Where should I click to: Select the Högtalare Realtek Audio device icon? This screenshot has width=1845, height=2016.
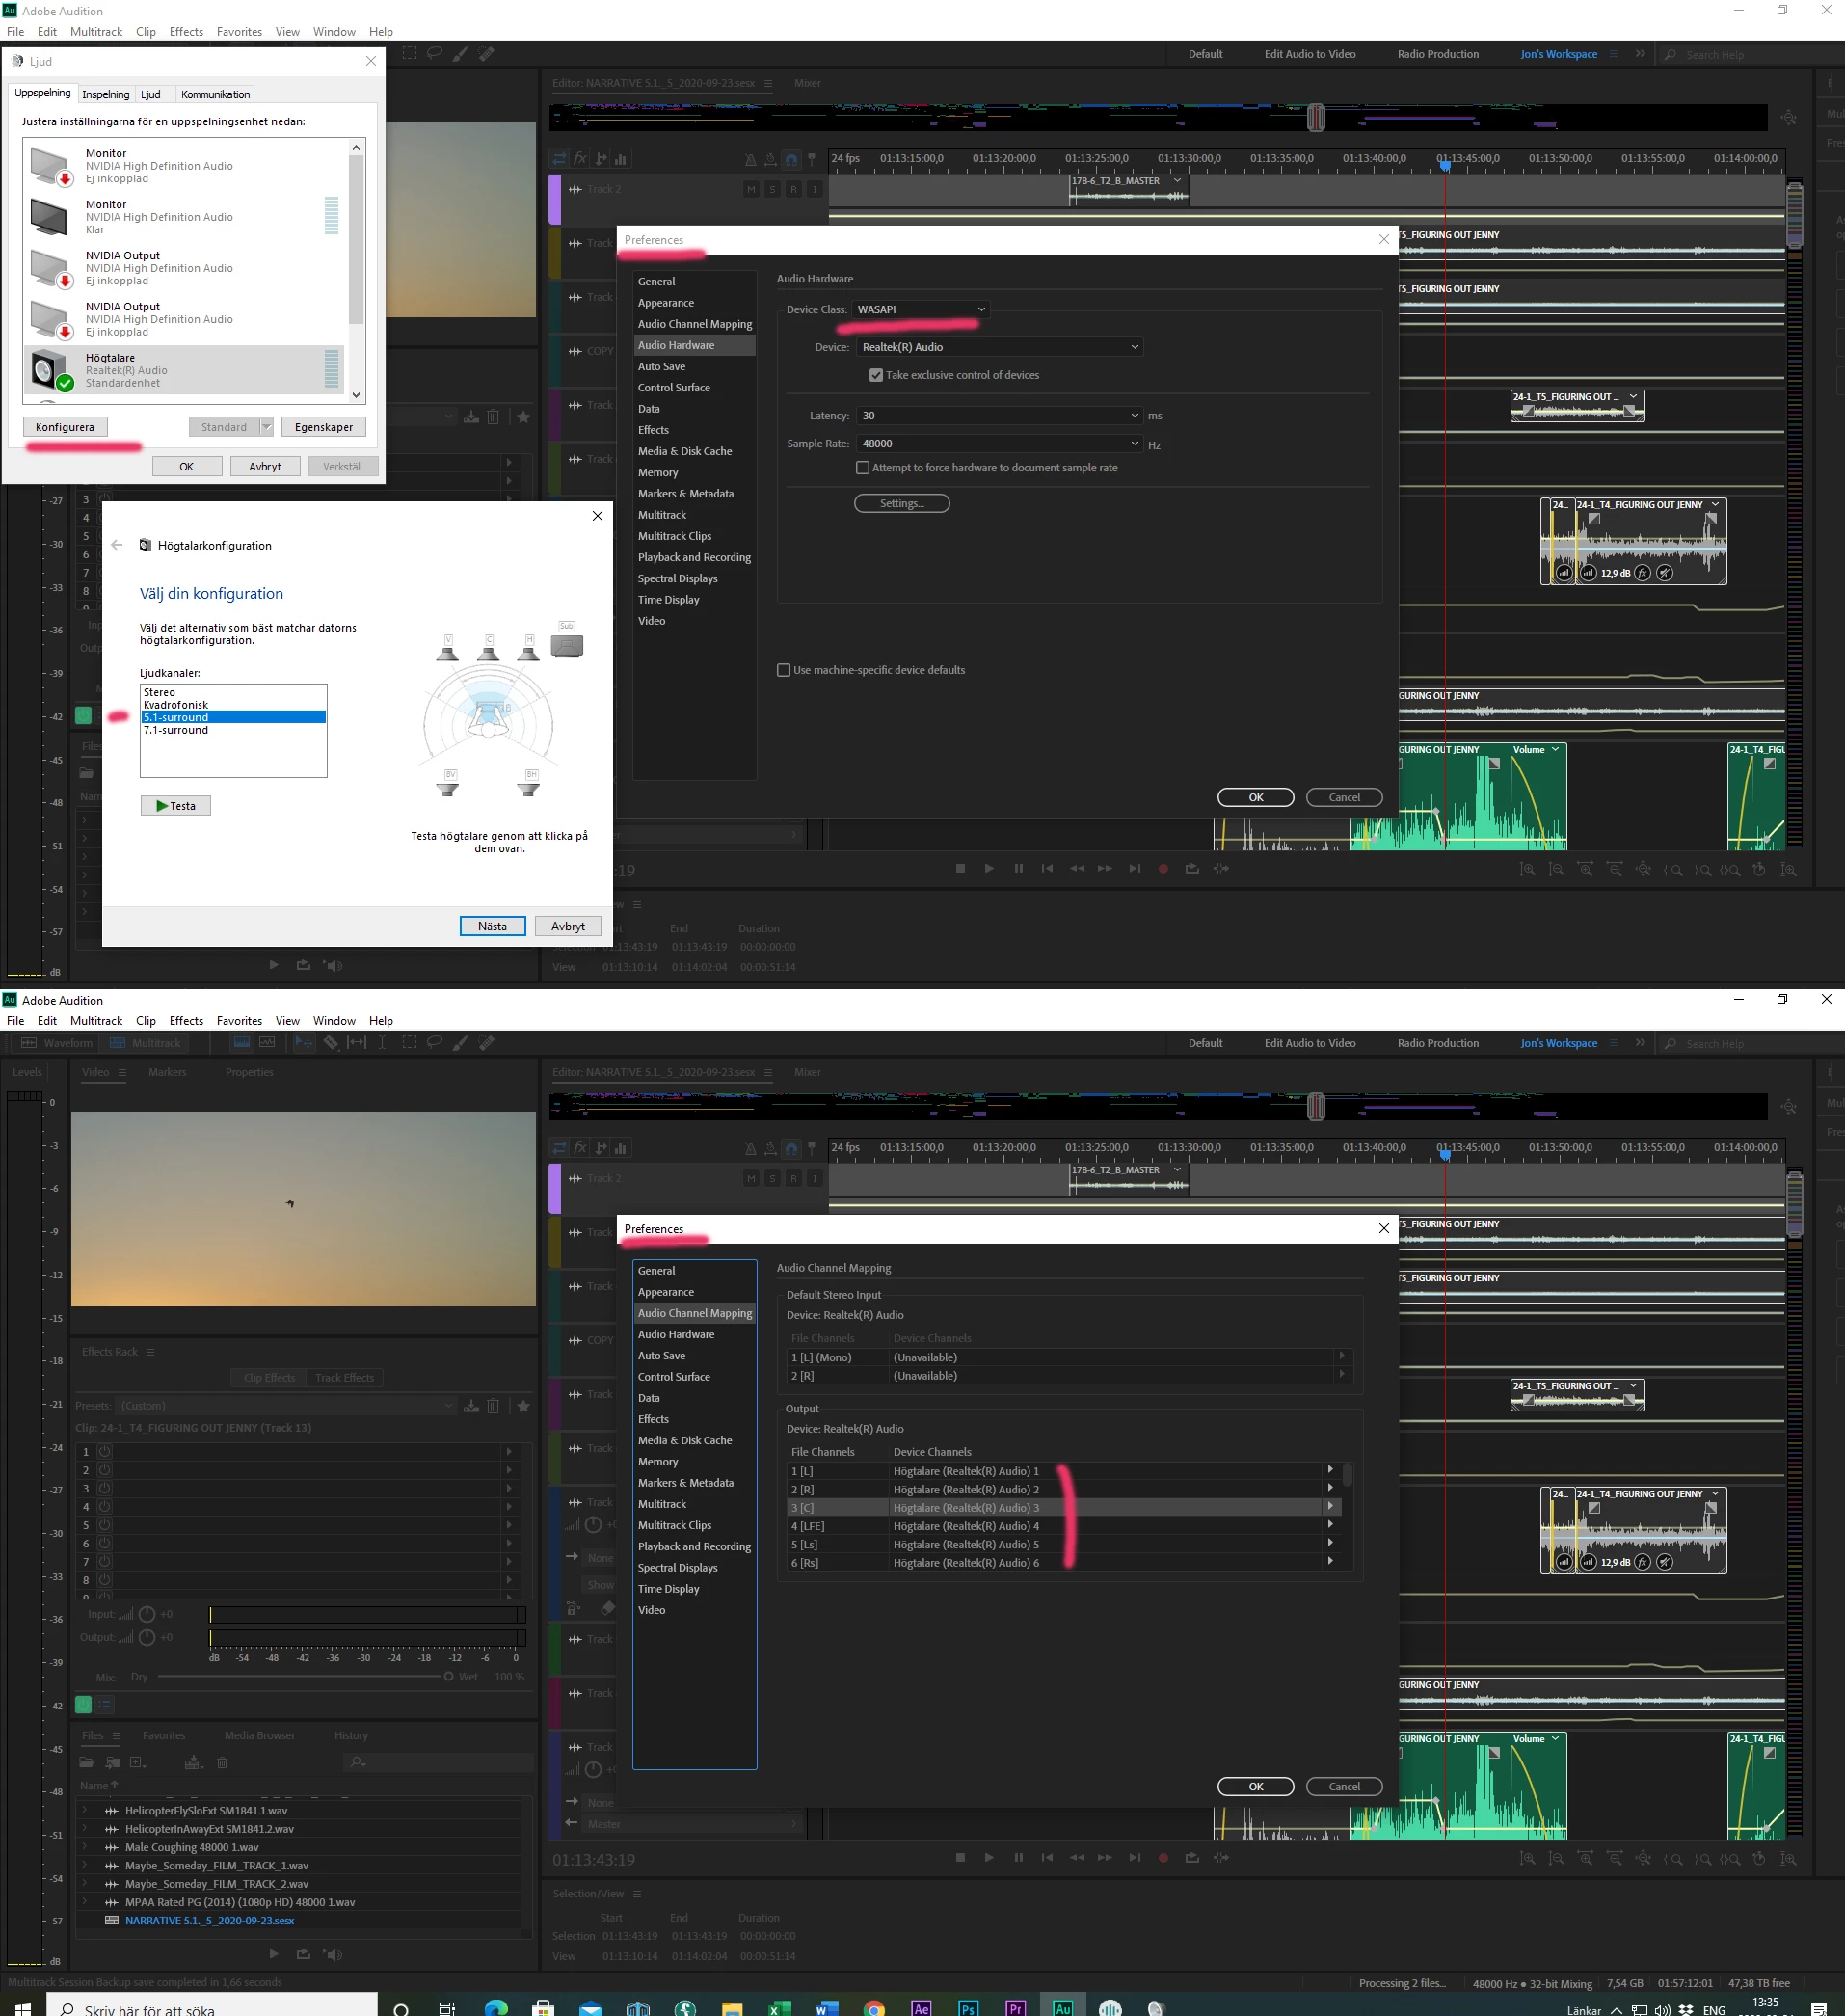tap(50, 370)
